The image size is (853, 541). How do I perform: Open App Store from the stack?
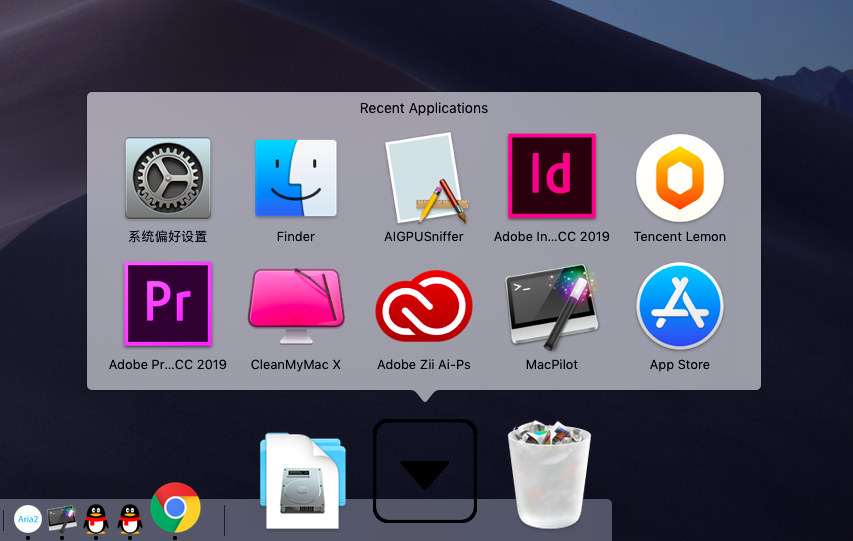click(679, 306)
